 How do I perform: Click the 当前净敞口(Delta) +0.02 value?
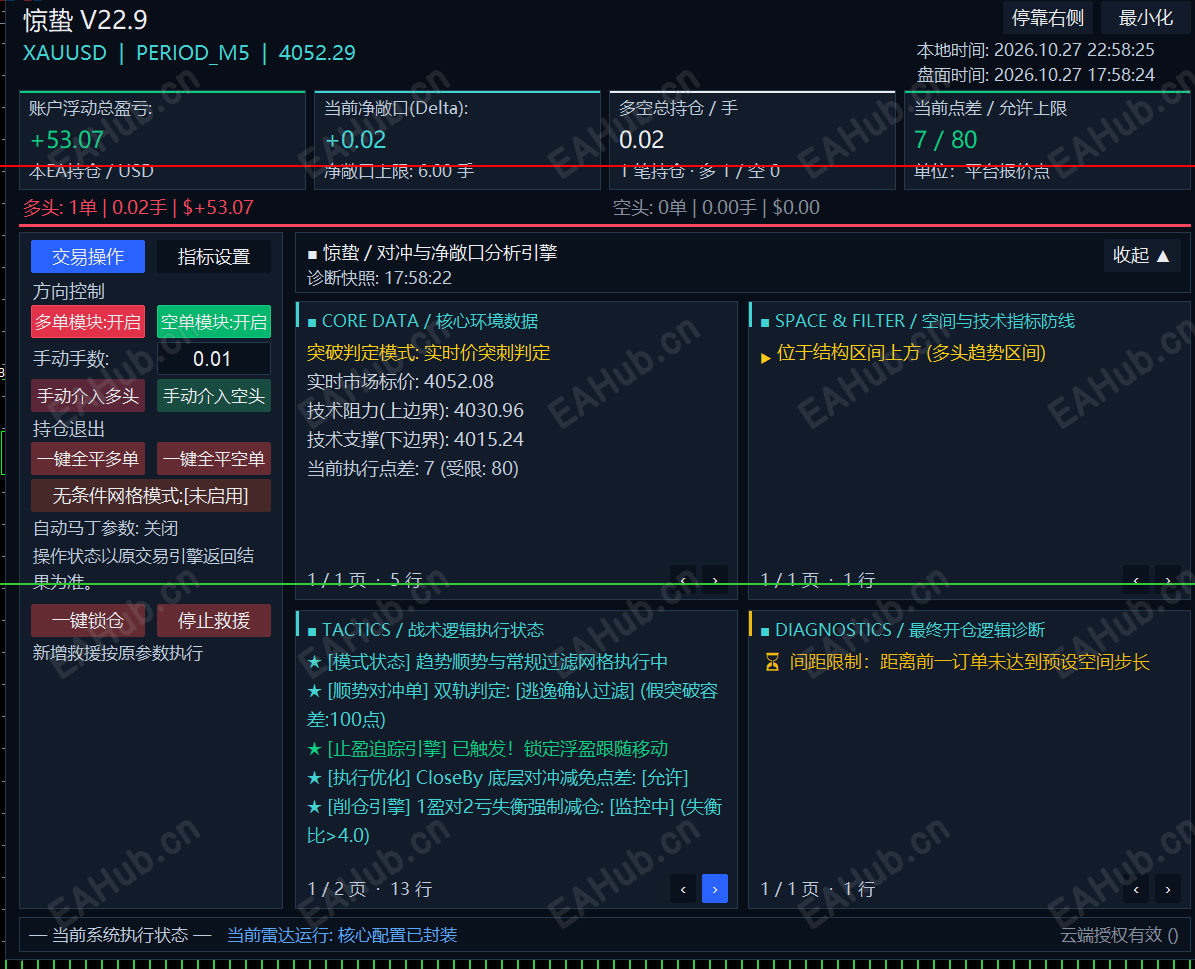(x=355, y=140)
